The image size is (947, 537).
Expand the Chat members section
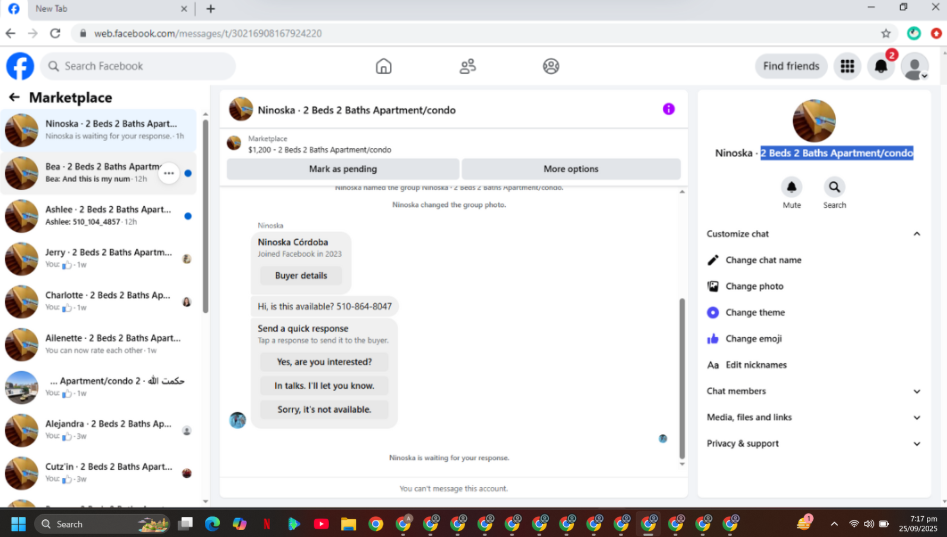[814, 391]
